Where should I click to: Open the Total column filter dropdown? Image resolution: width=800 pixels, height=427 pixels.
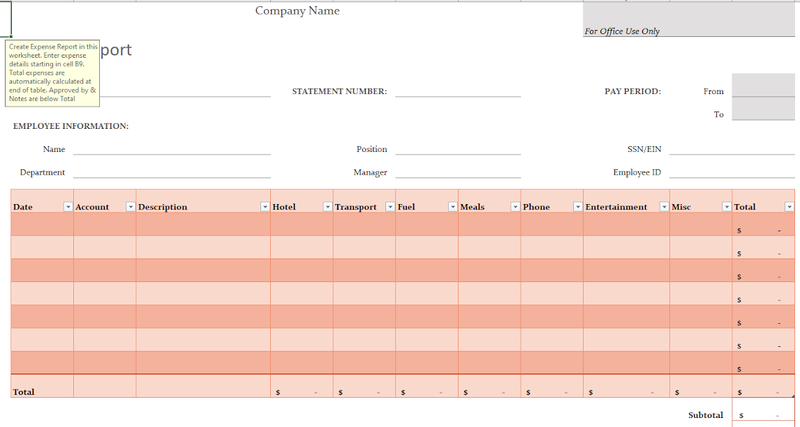(789, 207)
